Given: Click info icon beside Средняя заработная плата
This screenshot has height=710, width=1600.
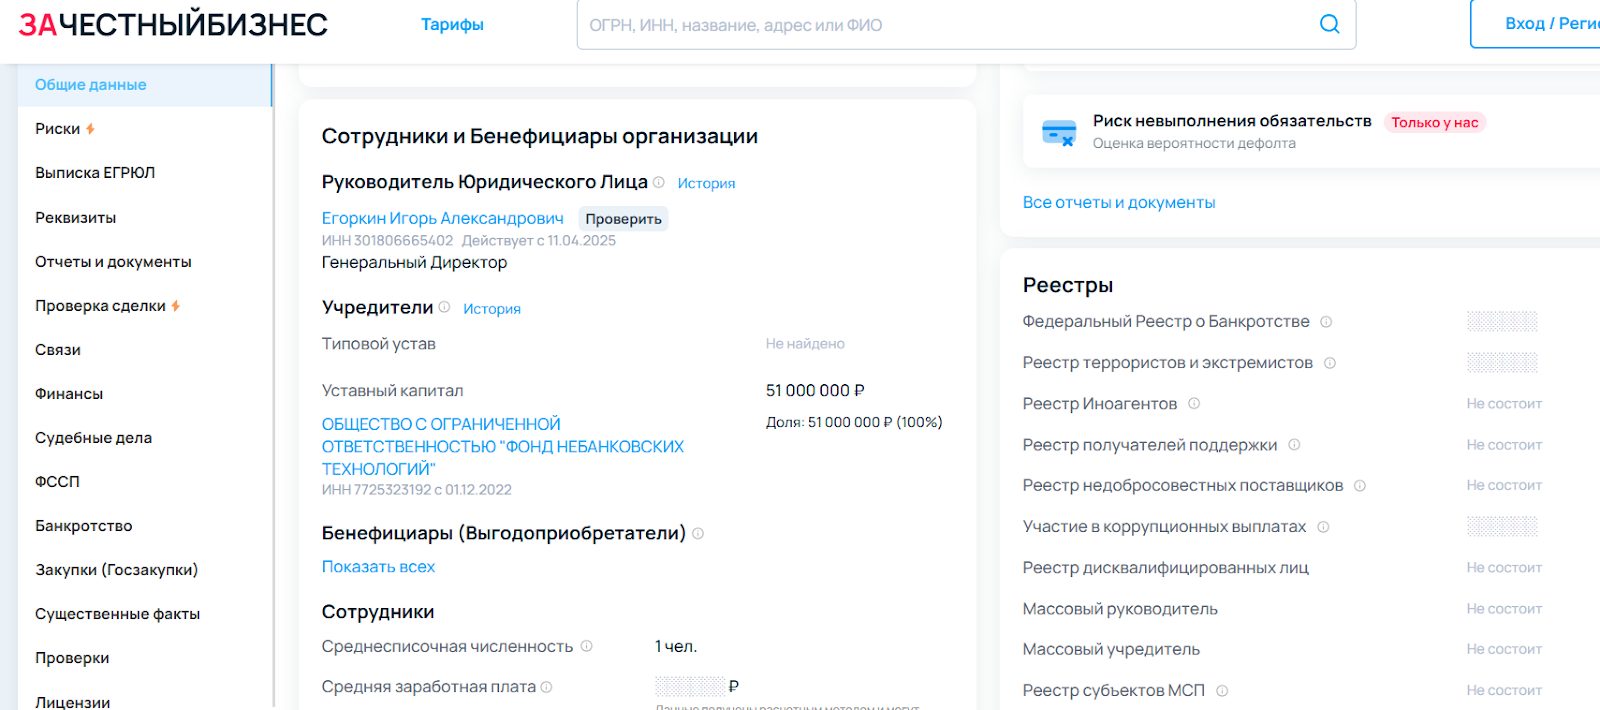Looking at the screenshot, I should (x=547, y=687).
